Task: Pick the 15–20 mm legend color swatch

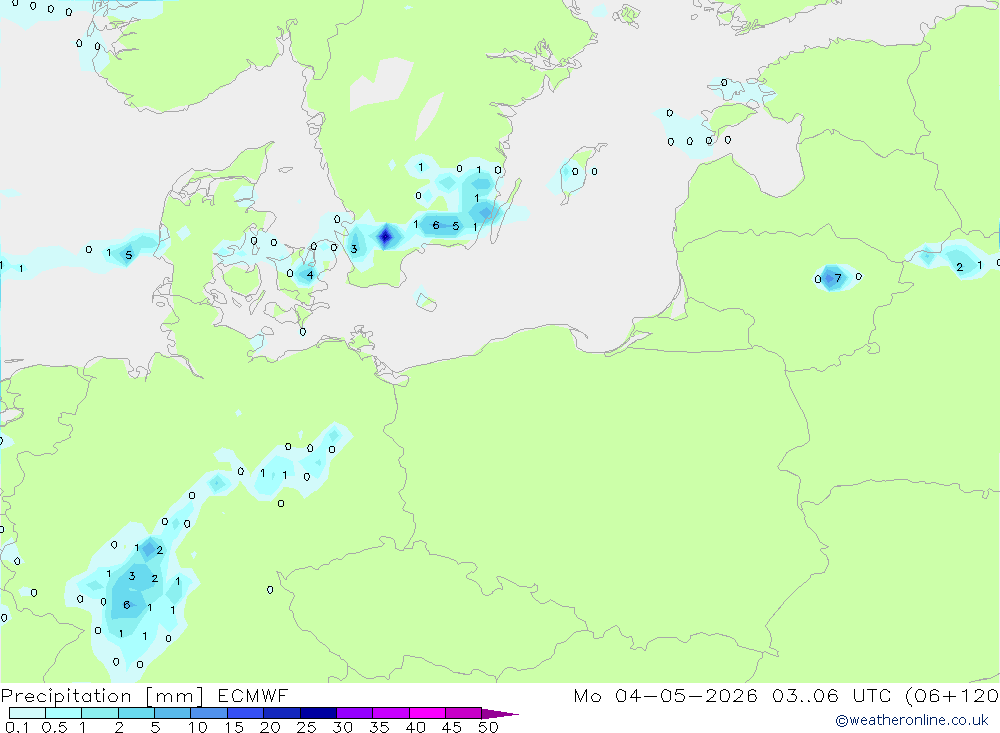Action: 246,713
